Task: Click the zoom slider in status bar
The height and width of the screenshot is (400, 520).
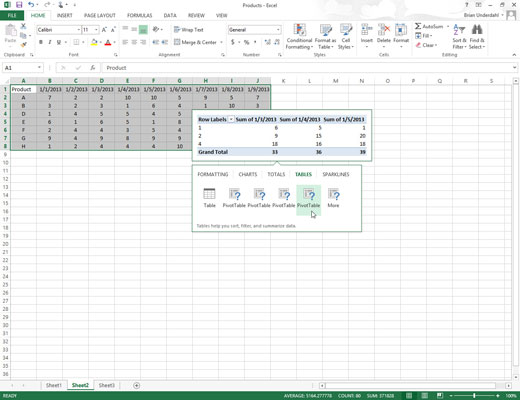Action: (x=474, y=396)
